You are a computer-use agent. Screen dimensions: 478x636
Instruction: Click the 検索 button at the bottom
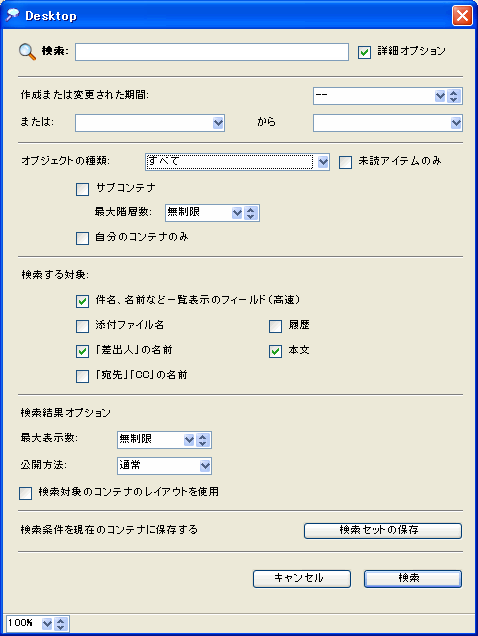click(x=413, y=579)
